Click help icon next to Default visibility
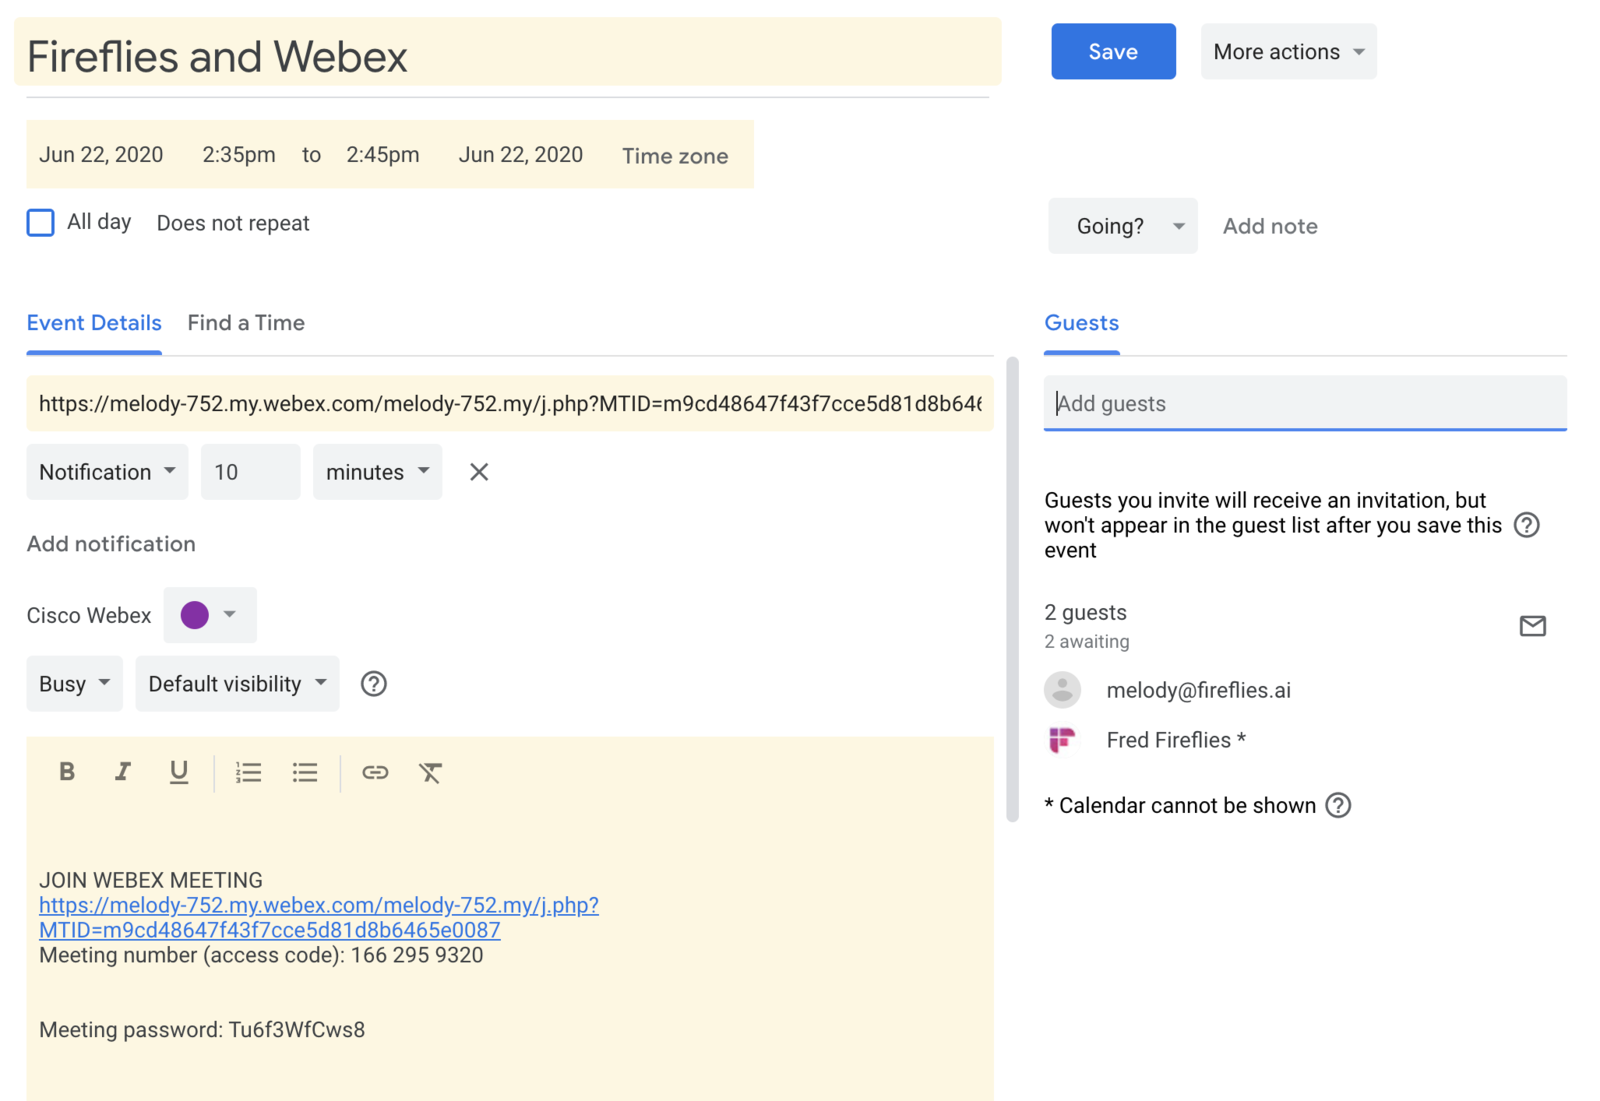 tap(373, 684)
